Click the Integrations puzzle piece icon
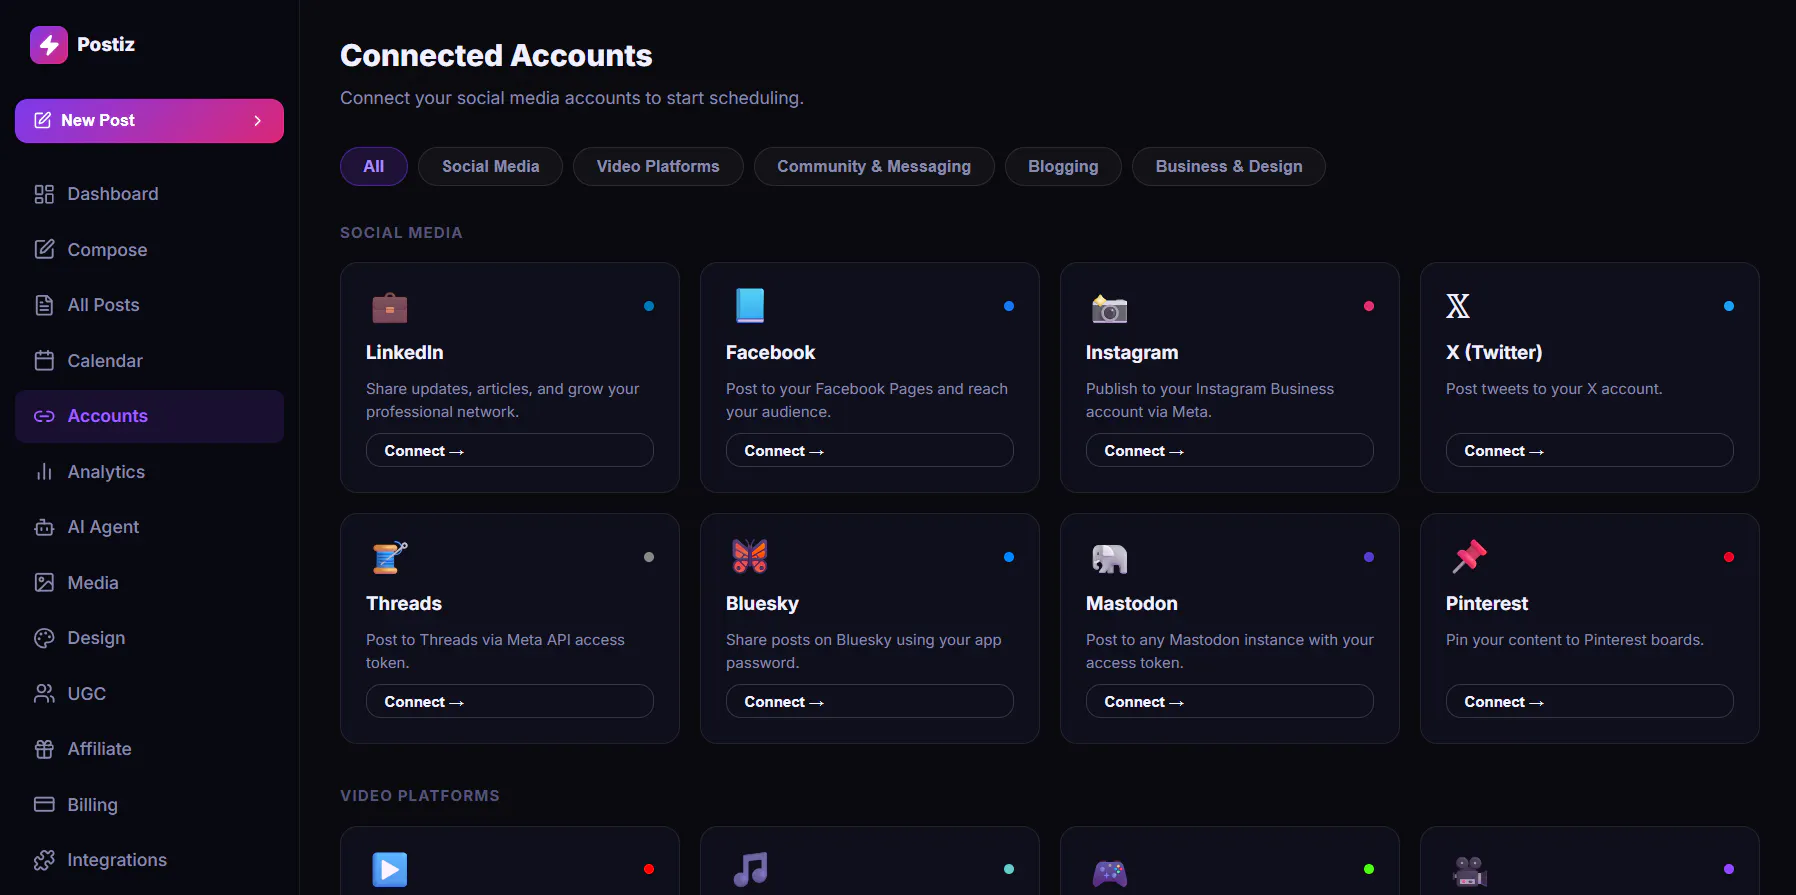 tap(44, 860)
